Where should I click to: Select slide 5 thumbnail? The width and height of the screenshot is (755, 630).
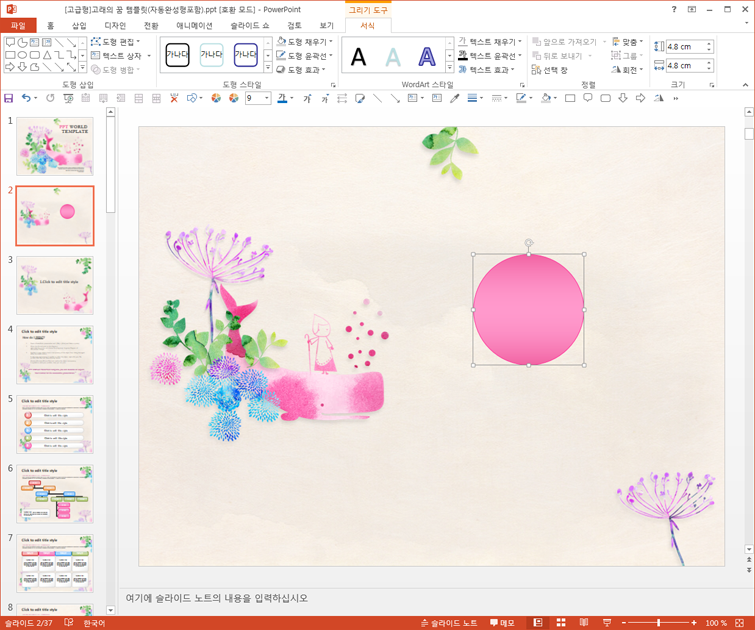[55, 424]
